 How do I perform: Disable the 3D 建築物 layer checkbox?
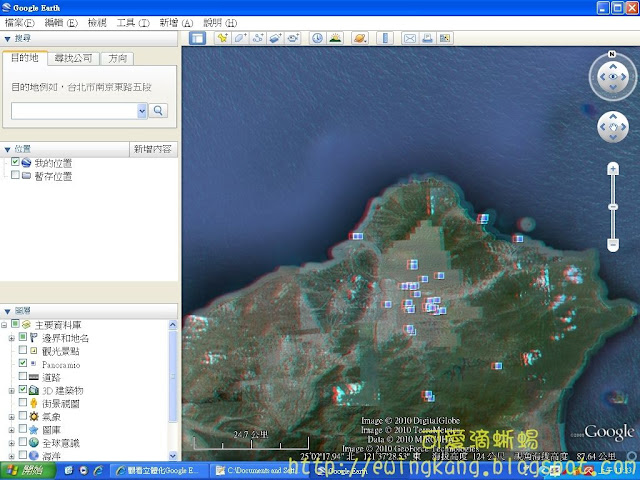pos(23,389)
